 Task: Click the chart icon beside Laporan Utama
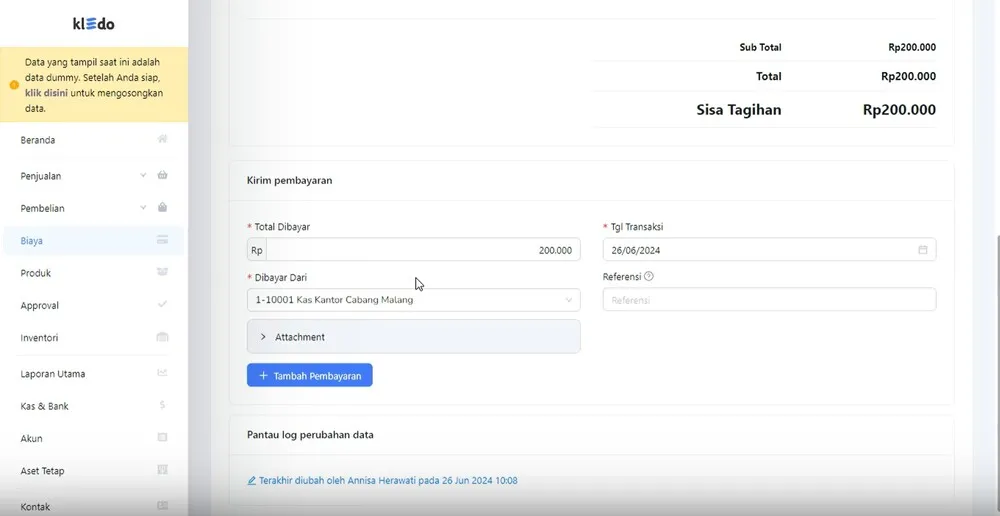(163, 373)
